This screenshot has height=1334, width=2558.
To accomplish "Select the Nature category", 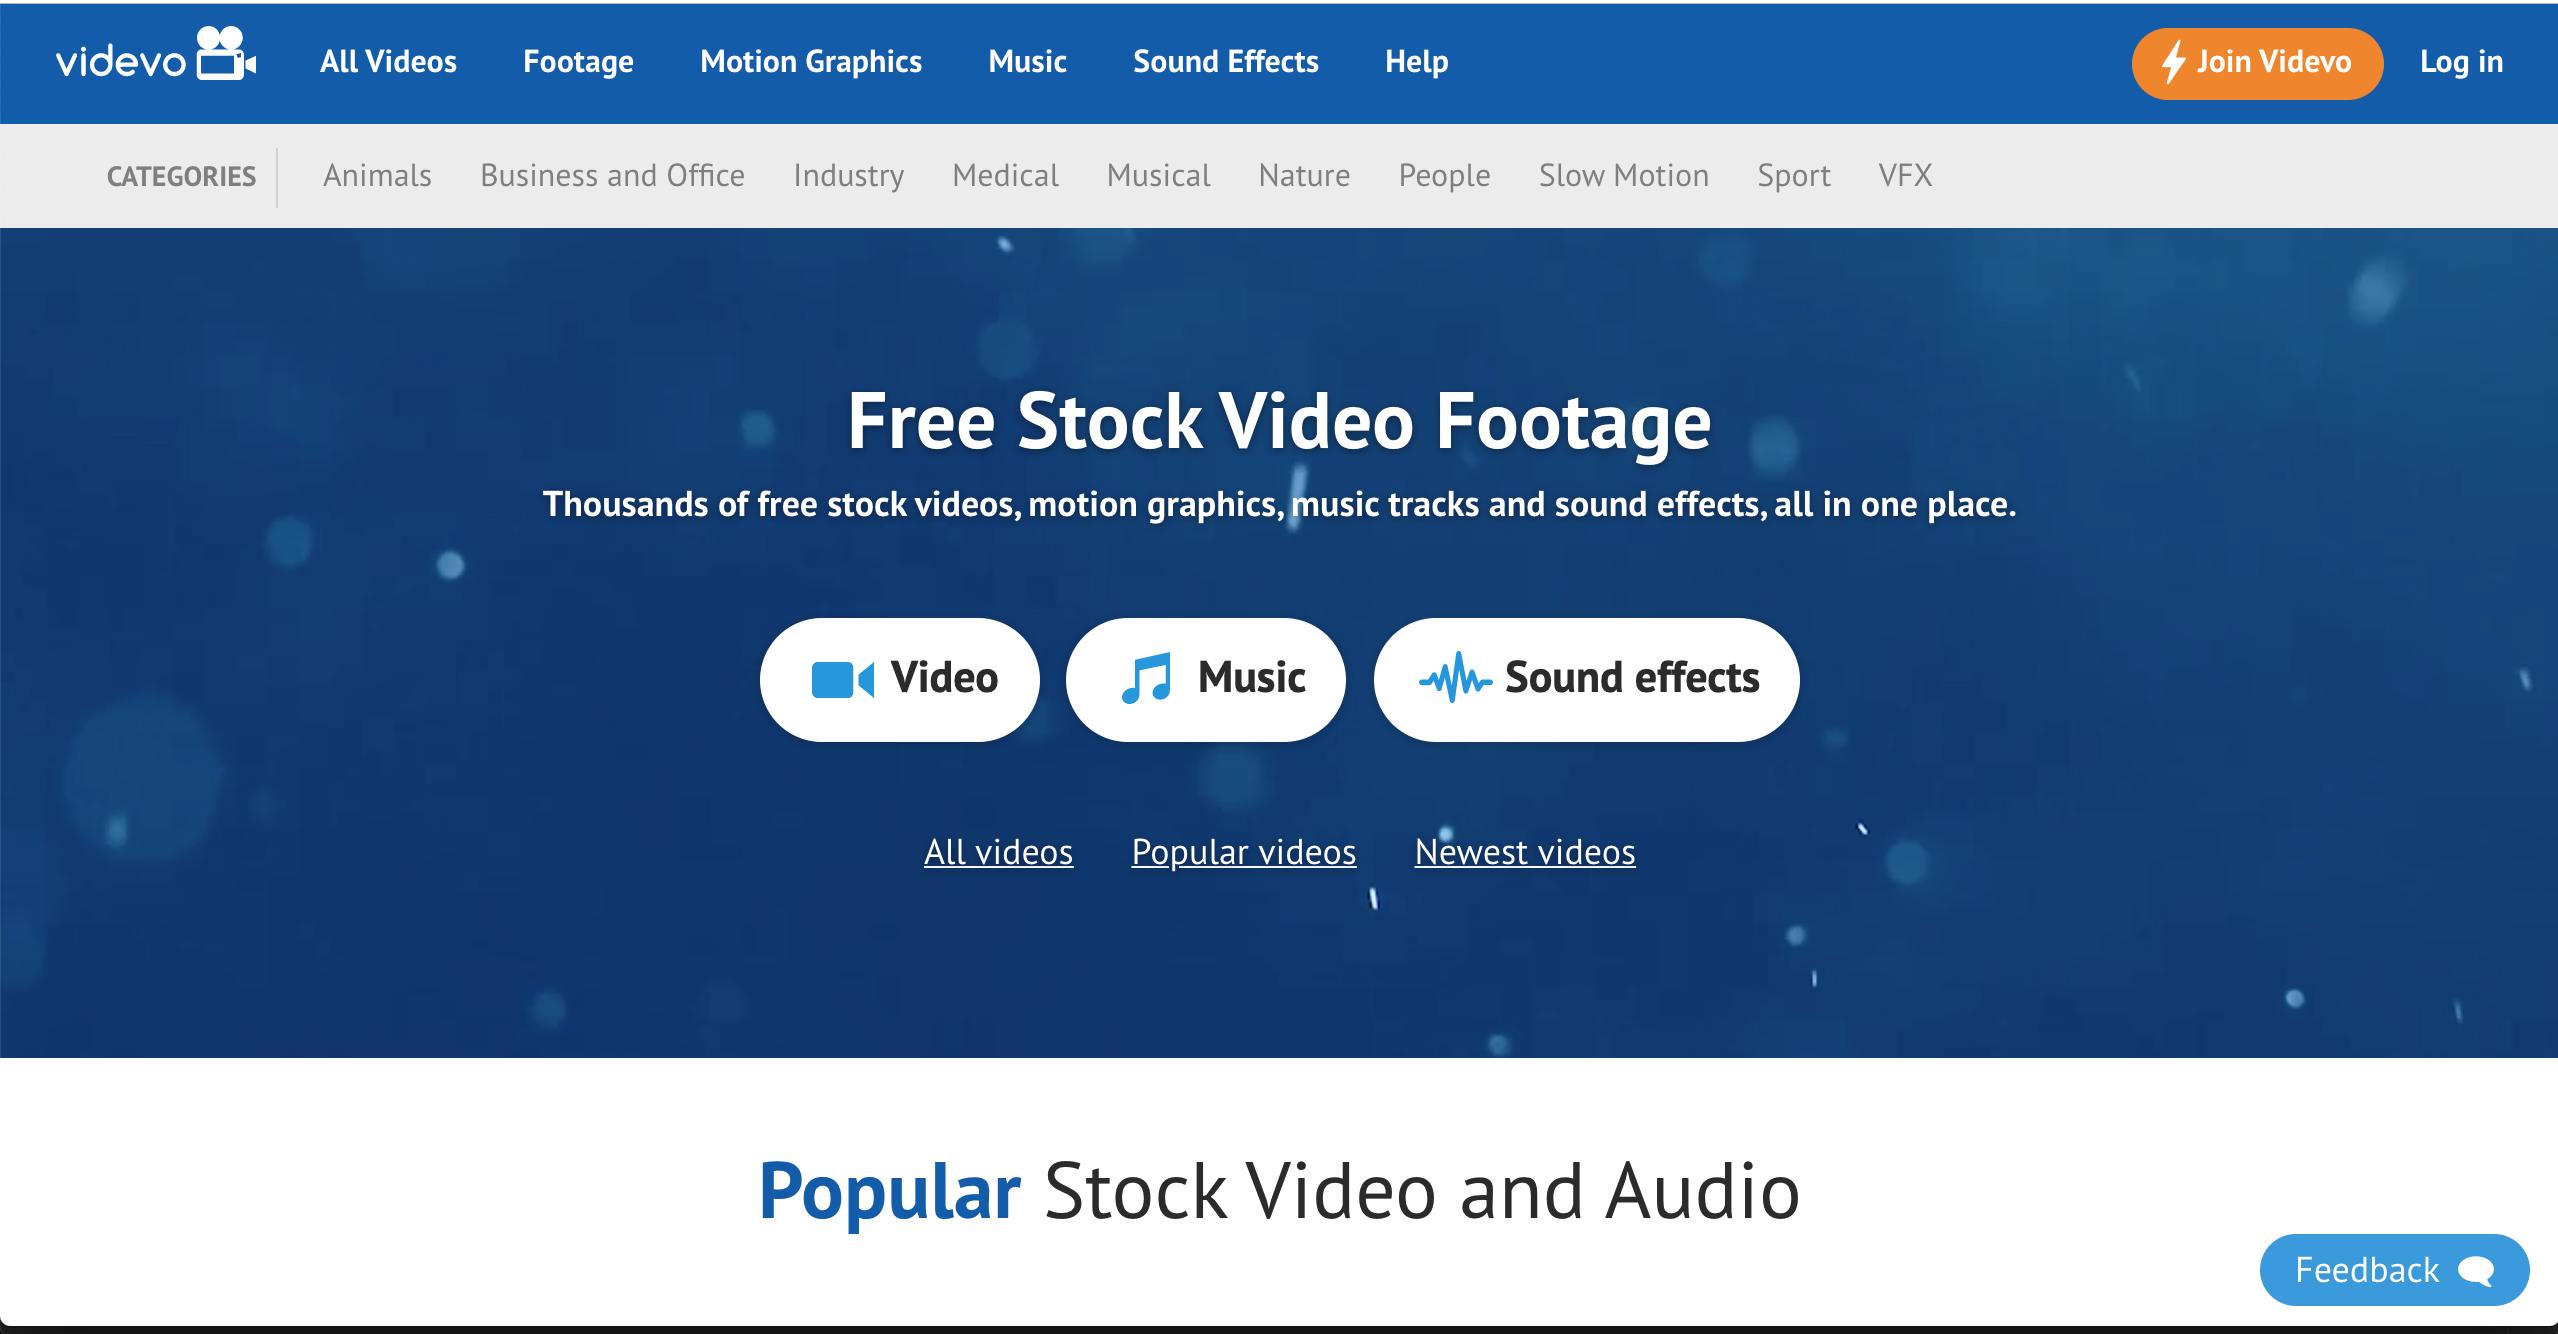I will click(1304, 176).
